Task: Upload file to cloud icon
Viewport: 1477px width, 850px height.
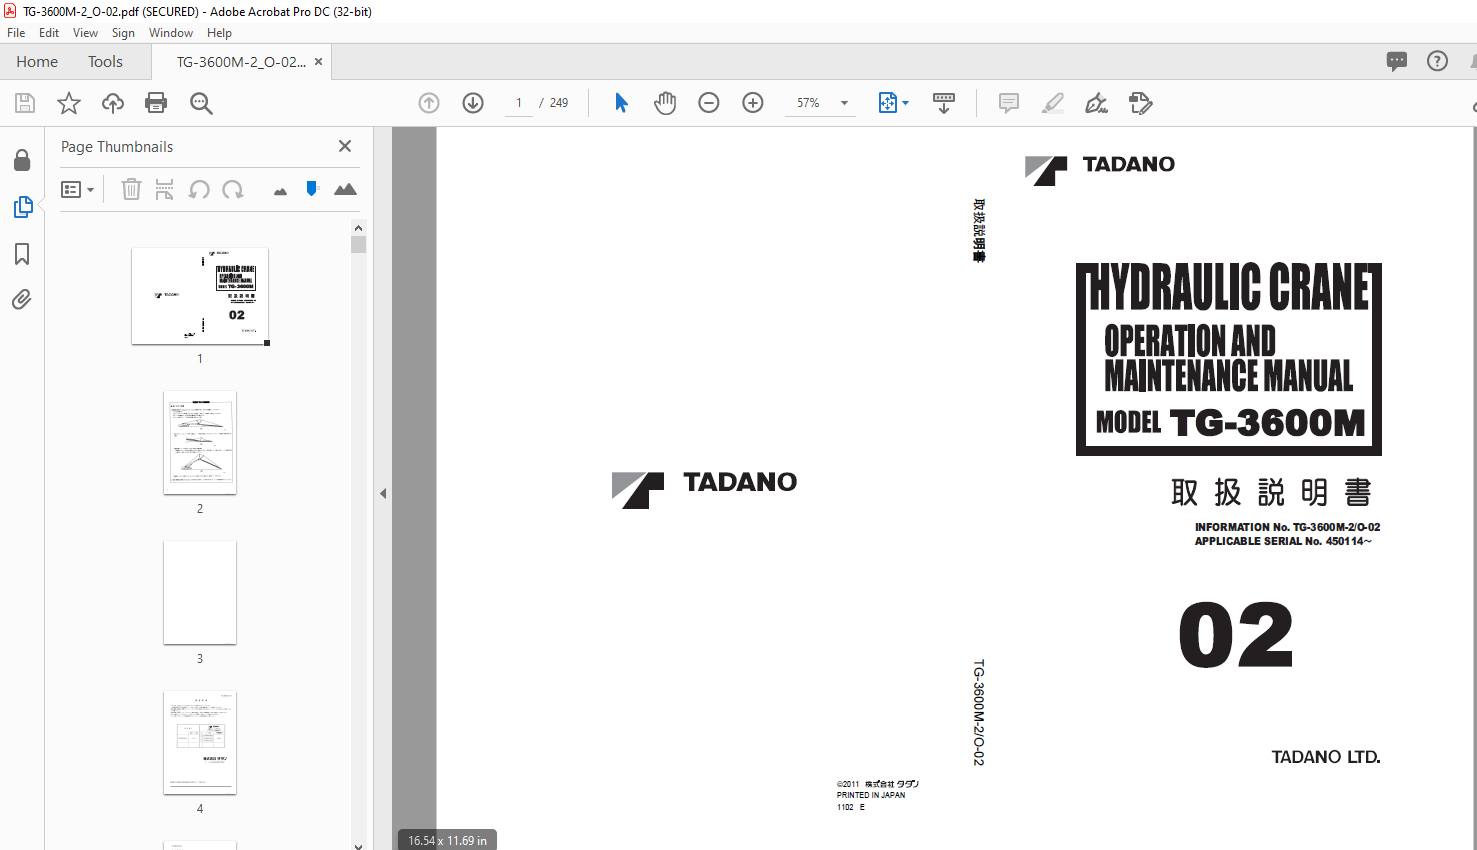Action: [113, 103]
